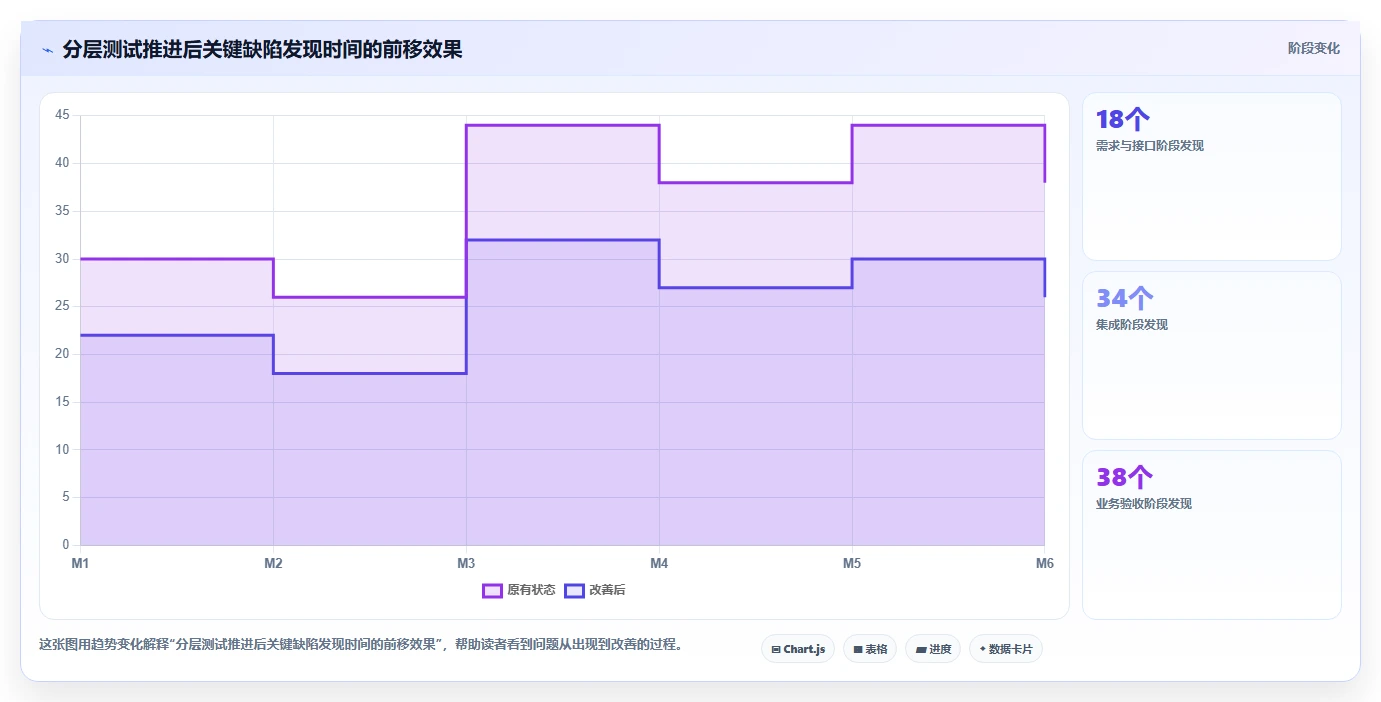1381x702 pixels.
Task: Click the 0 y-axis value
Action: [66, 545]
